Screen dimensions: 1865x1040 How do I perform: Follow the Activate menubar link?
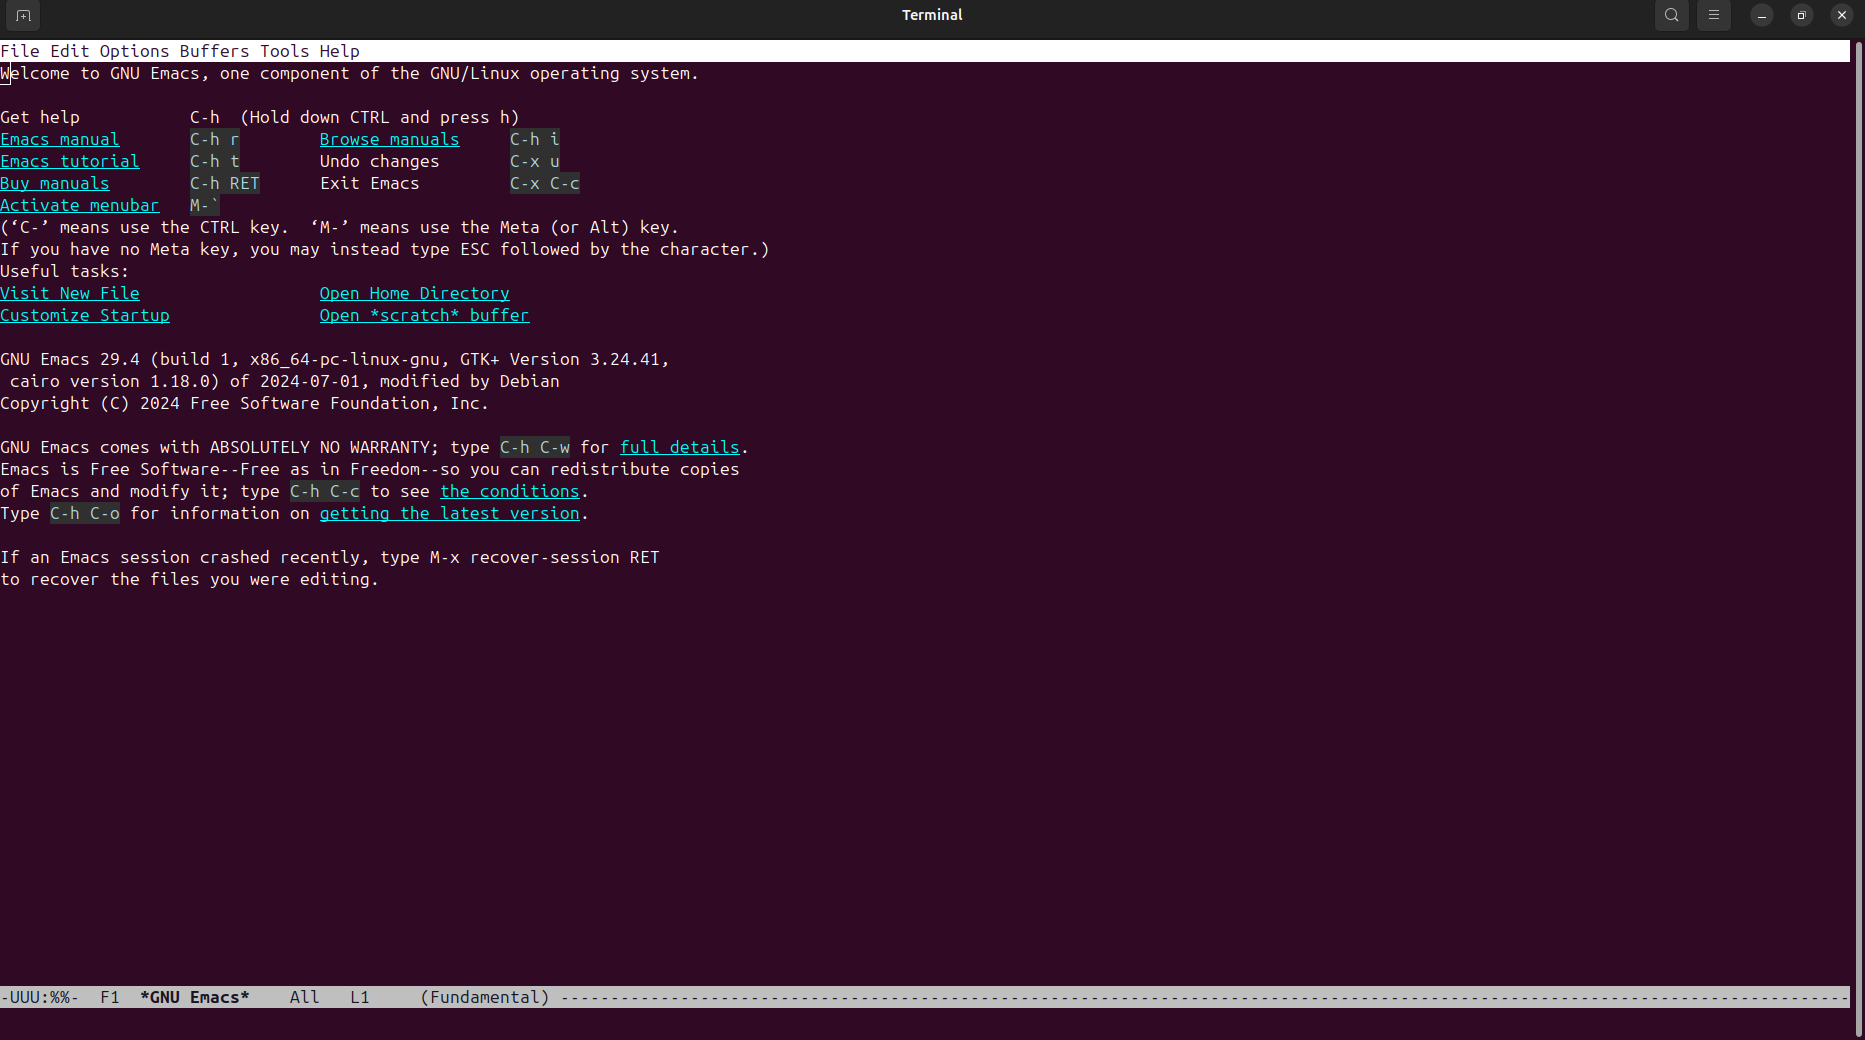(80, 205)
